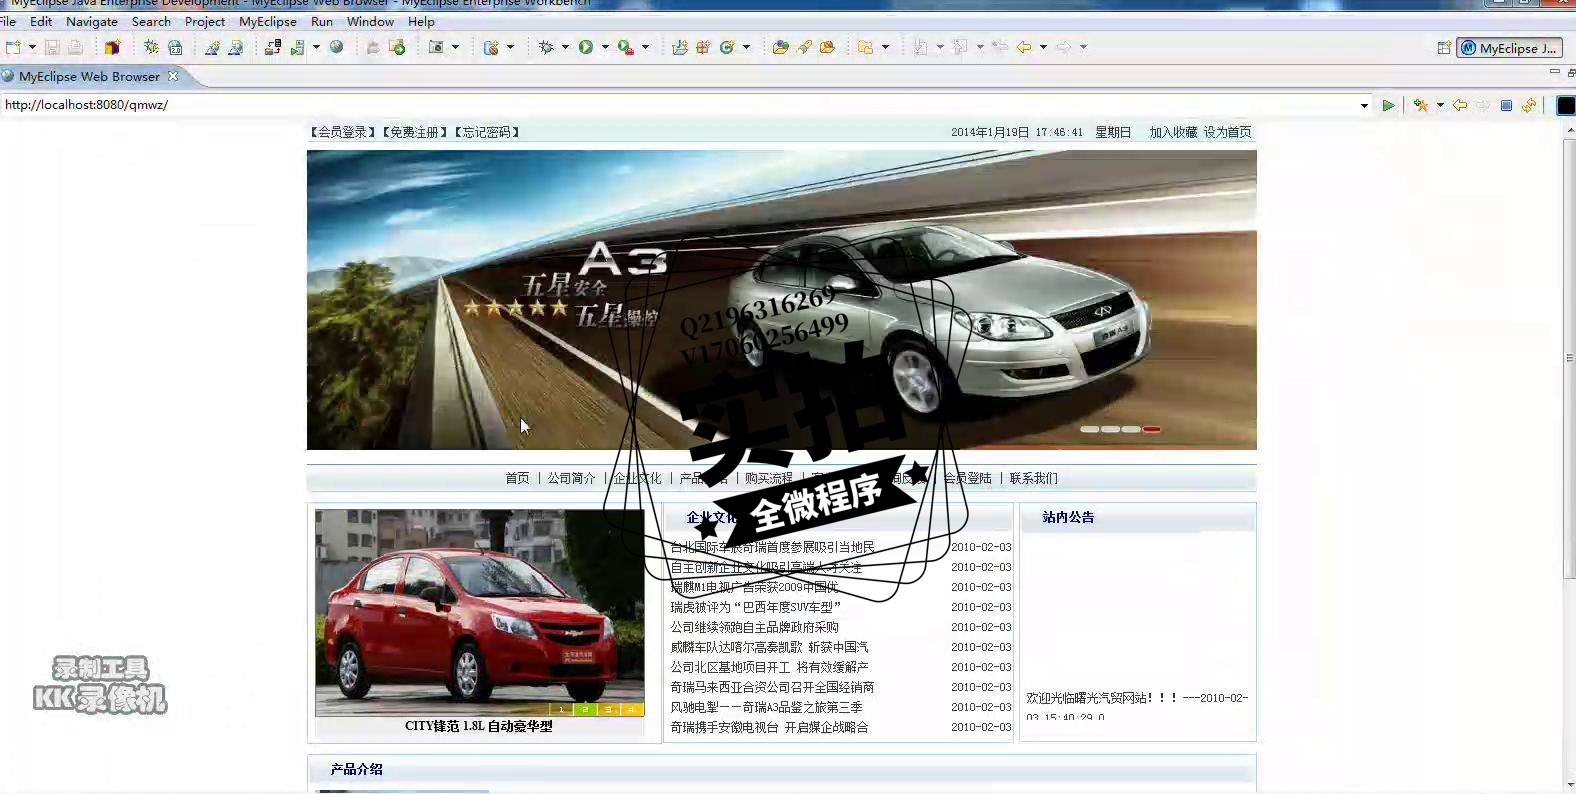Image resolution: width=1576 pixels, height=794 pixels.
Task: Click the 会员登陆 navigation link
Action: (967, 478)
